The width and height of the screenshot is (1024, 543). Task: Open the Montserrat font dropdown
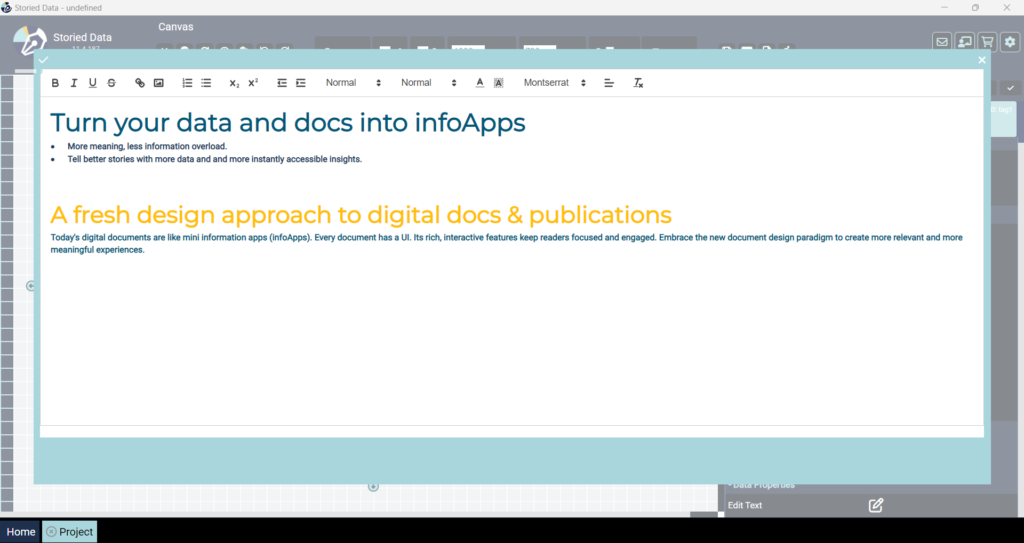(x=555, y=83)
